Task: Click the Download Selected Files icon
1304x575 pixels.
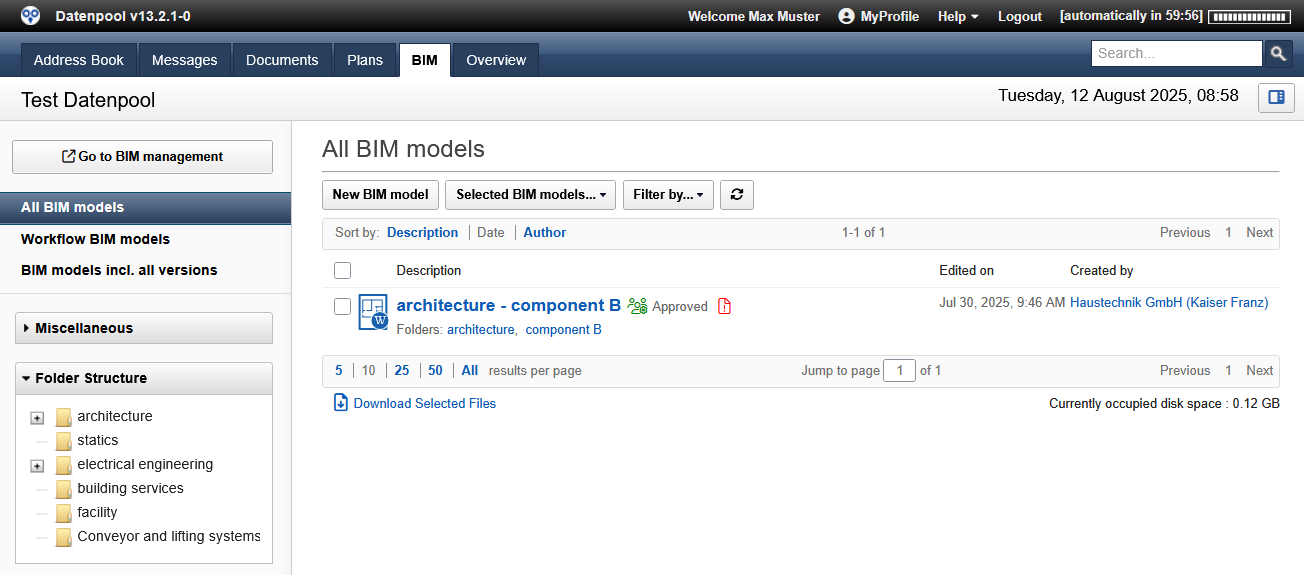Action: tap(341, 403)
